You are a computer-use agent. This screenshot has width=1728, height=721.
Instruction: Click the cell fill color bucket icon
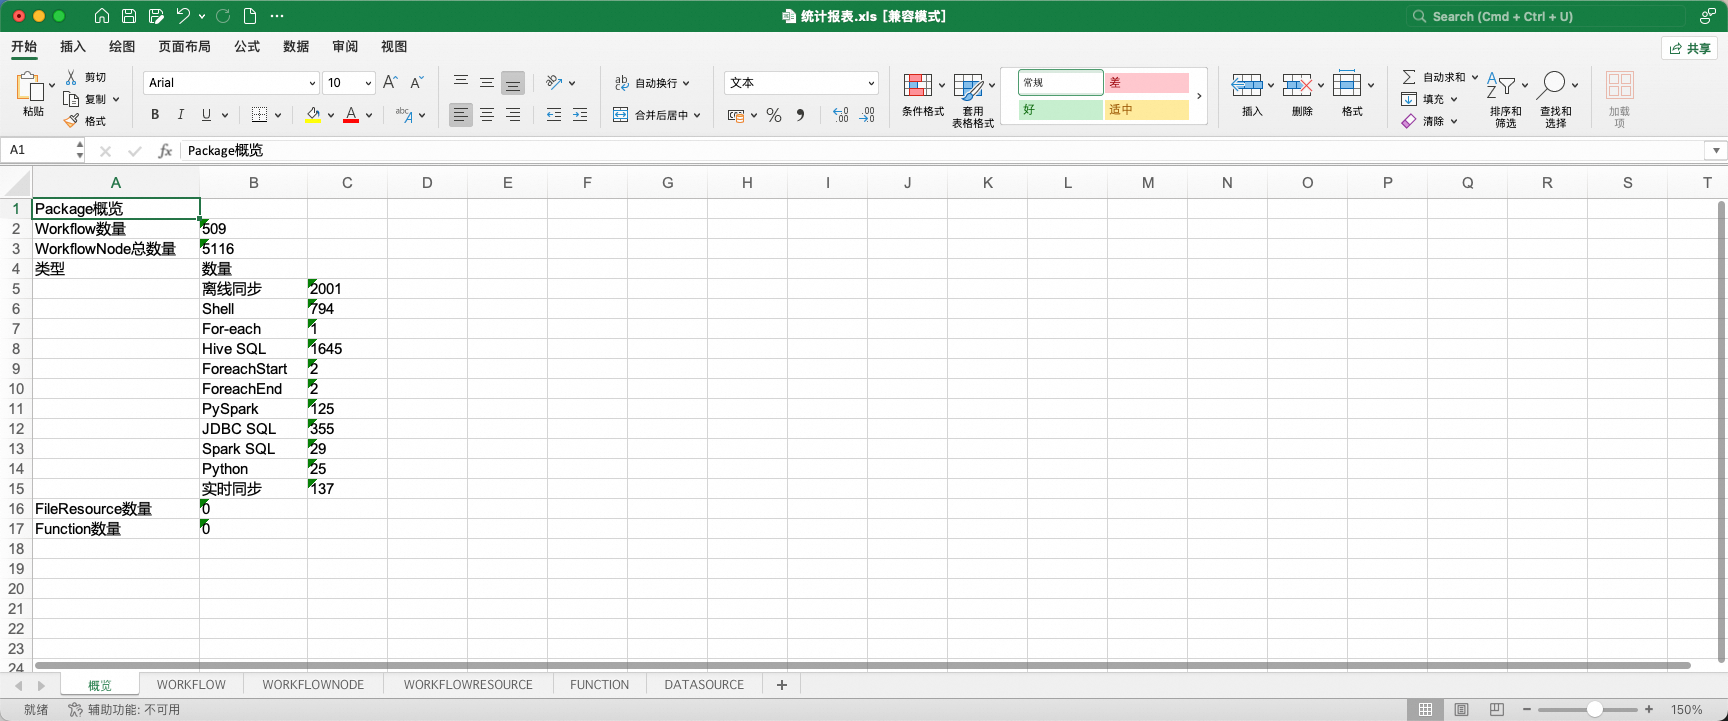(x=314, y=115)
